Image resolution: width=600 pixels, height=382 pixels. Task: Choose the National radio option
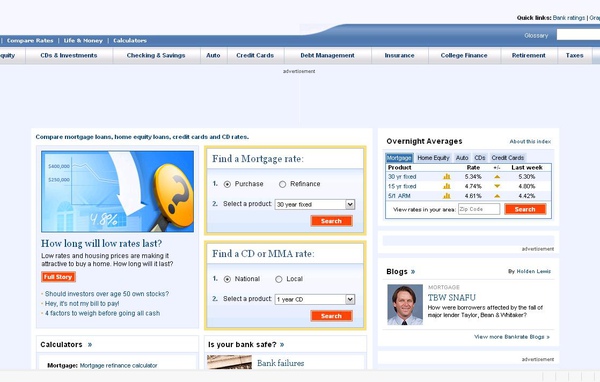coord(227,279)
